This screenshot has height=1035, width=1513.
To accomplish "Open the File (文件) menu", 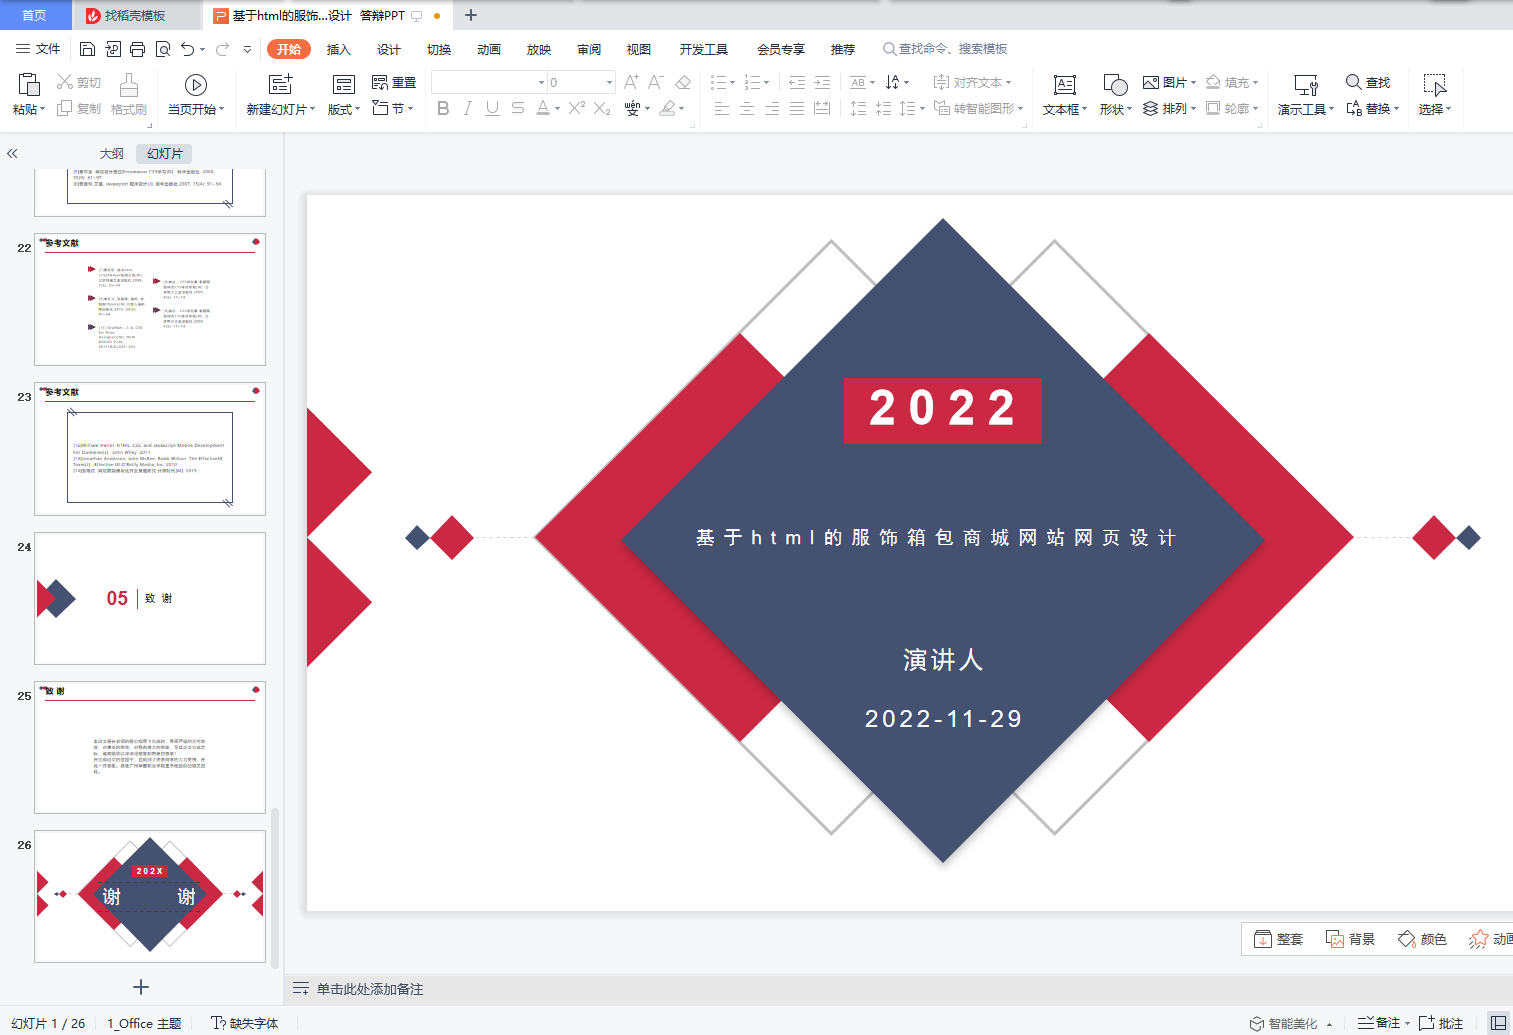I will pos(38,48).
